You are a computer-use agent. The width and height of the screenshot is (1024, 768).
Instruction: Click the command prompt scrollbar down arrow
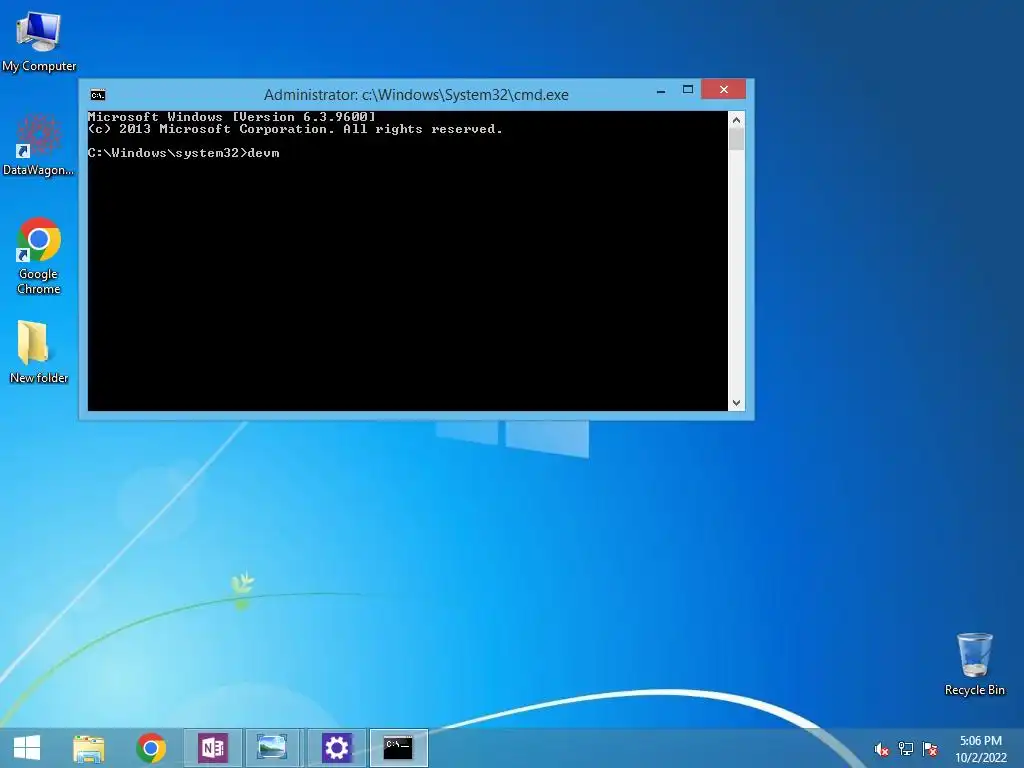736,403
